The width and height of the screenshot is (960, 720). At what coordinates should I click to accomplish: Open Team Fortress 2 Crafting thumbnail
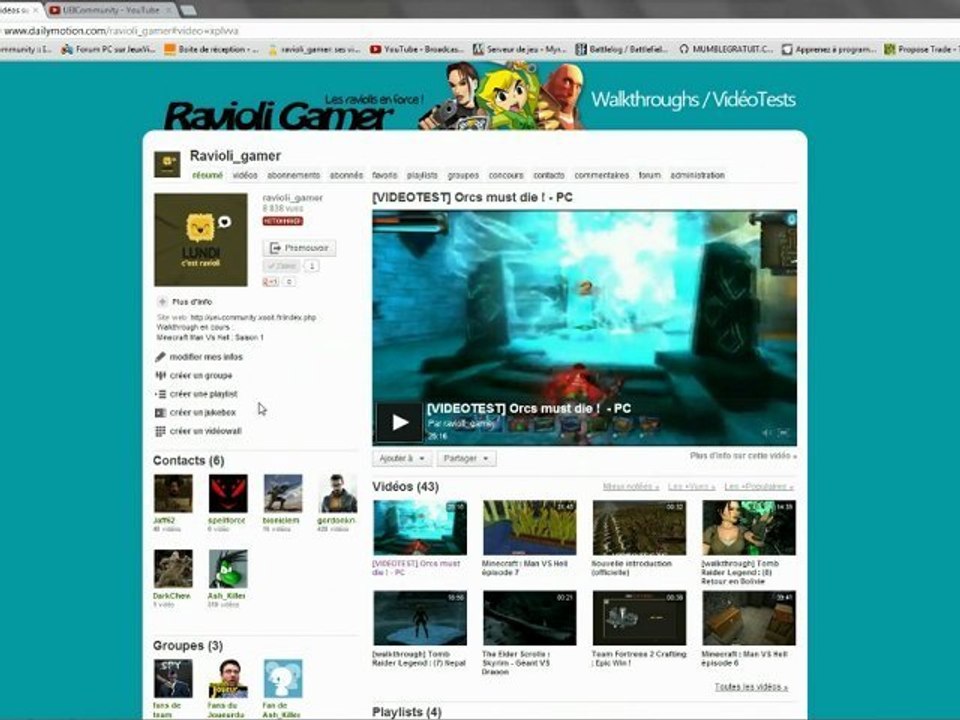(x=639, y=618)
